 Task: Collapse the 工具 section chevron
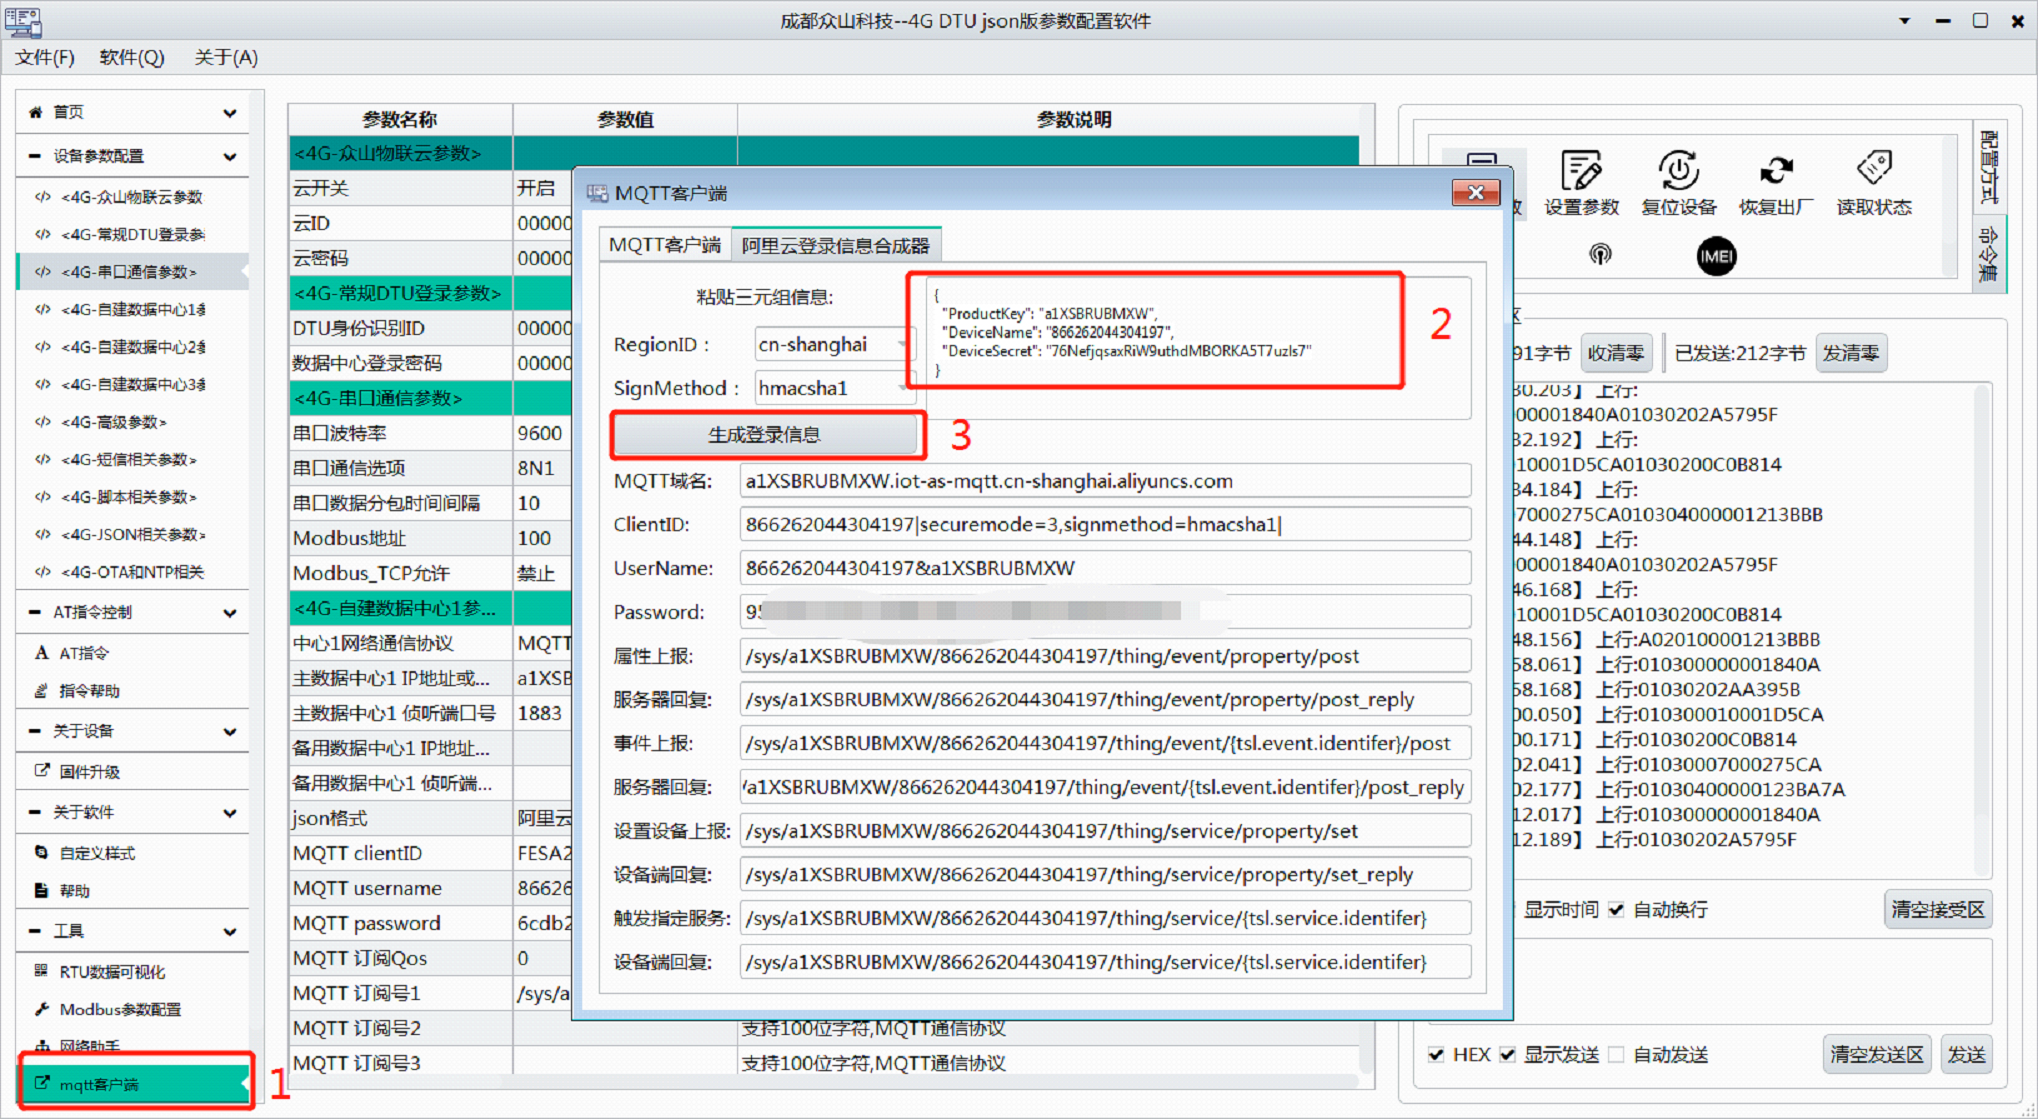(x=230, y=932)
